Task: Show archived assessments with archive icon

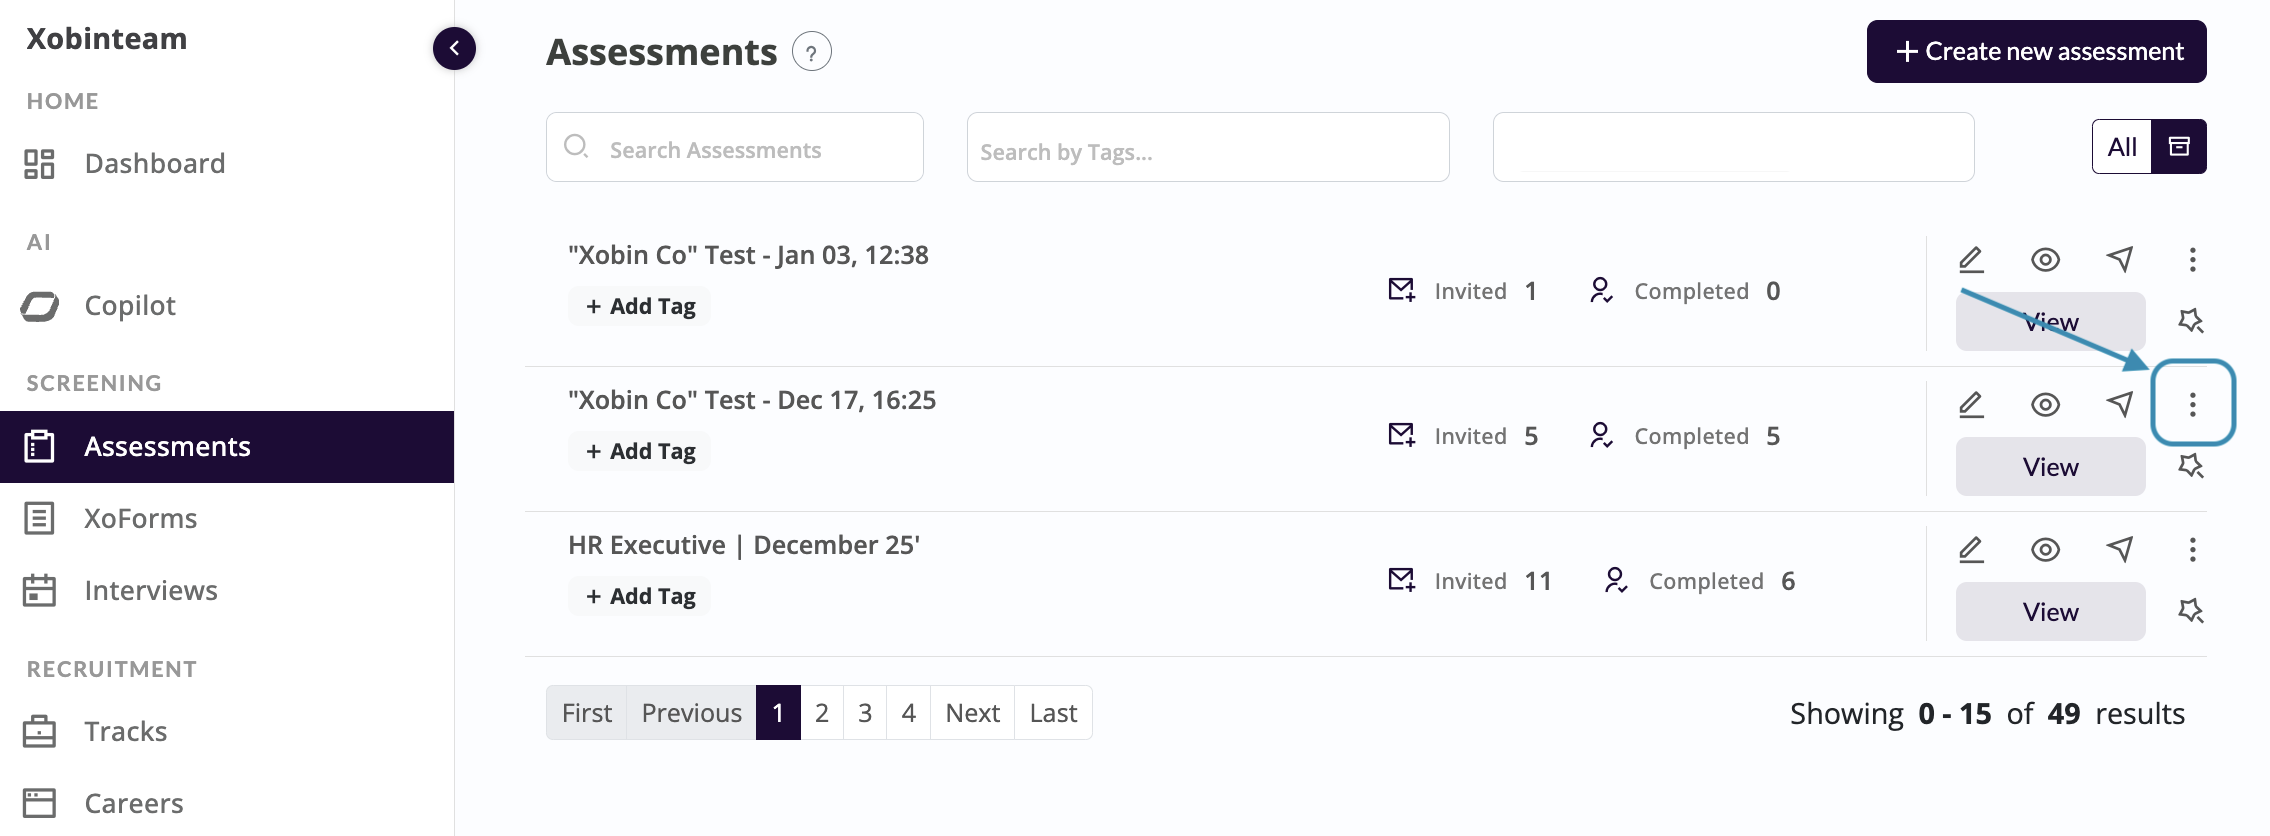Action: [2179, 147]
